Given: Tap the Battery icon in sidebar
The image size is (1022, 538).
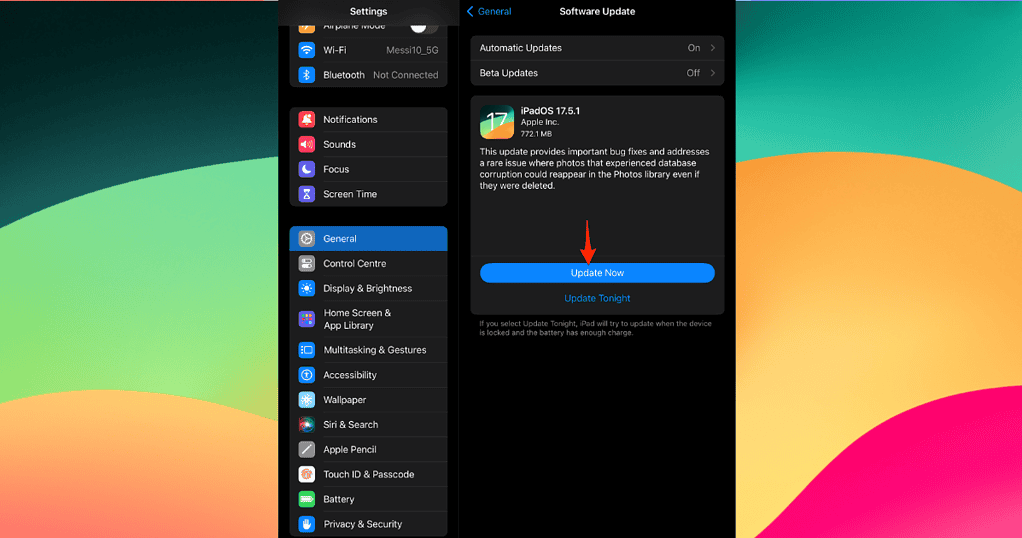Looking at the screenshot, I should pyautogui.click(x=306, y=499).
